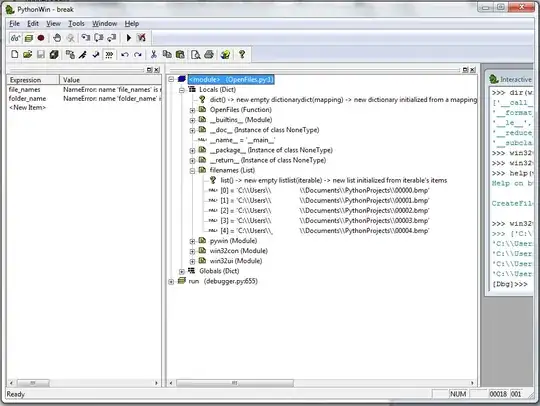540x406 pixels.
Task: Select the folder_name watch expression row
Action: pos(84,98)
